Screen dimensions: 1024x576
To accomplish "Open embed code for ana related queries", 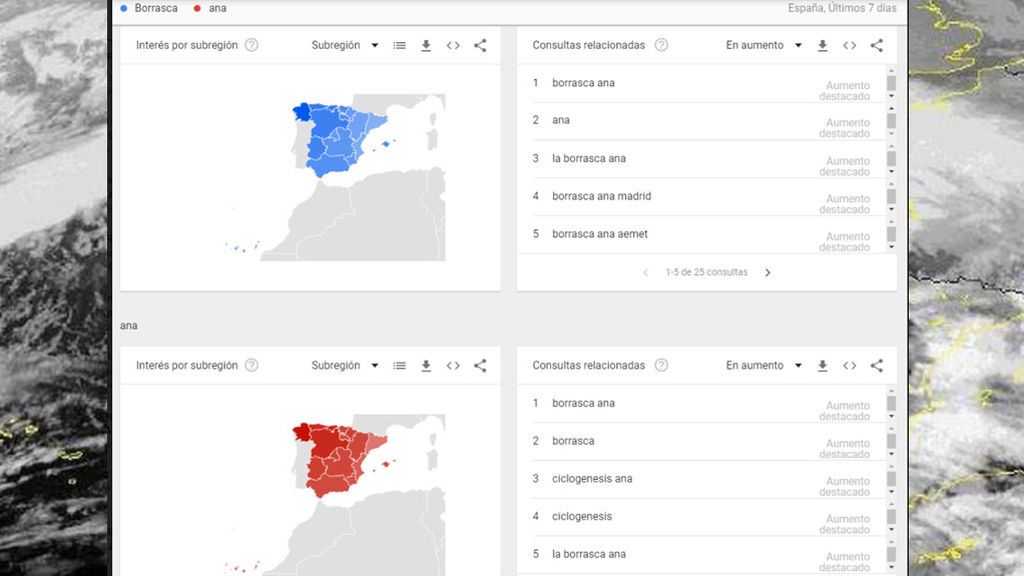I will tap(849, 366).
